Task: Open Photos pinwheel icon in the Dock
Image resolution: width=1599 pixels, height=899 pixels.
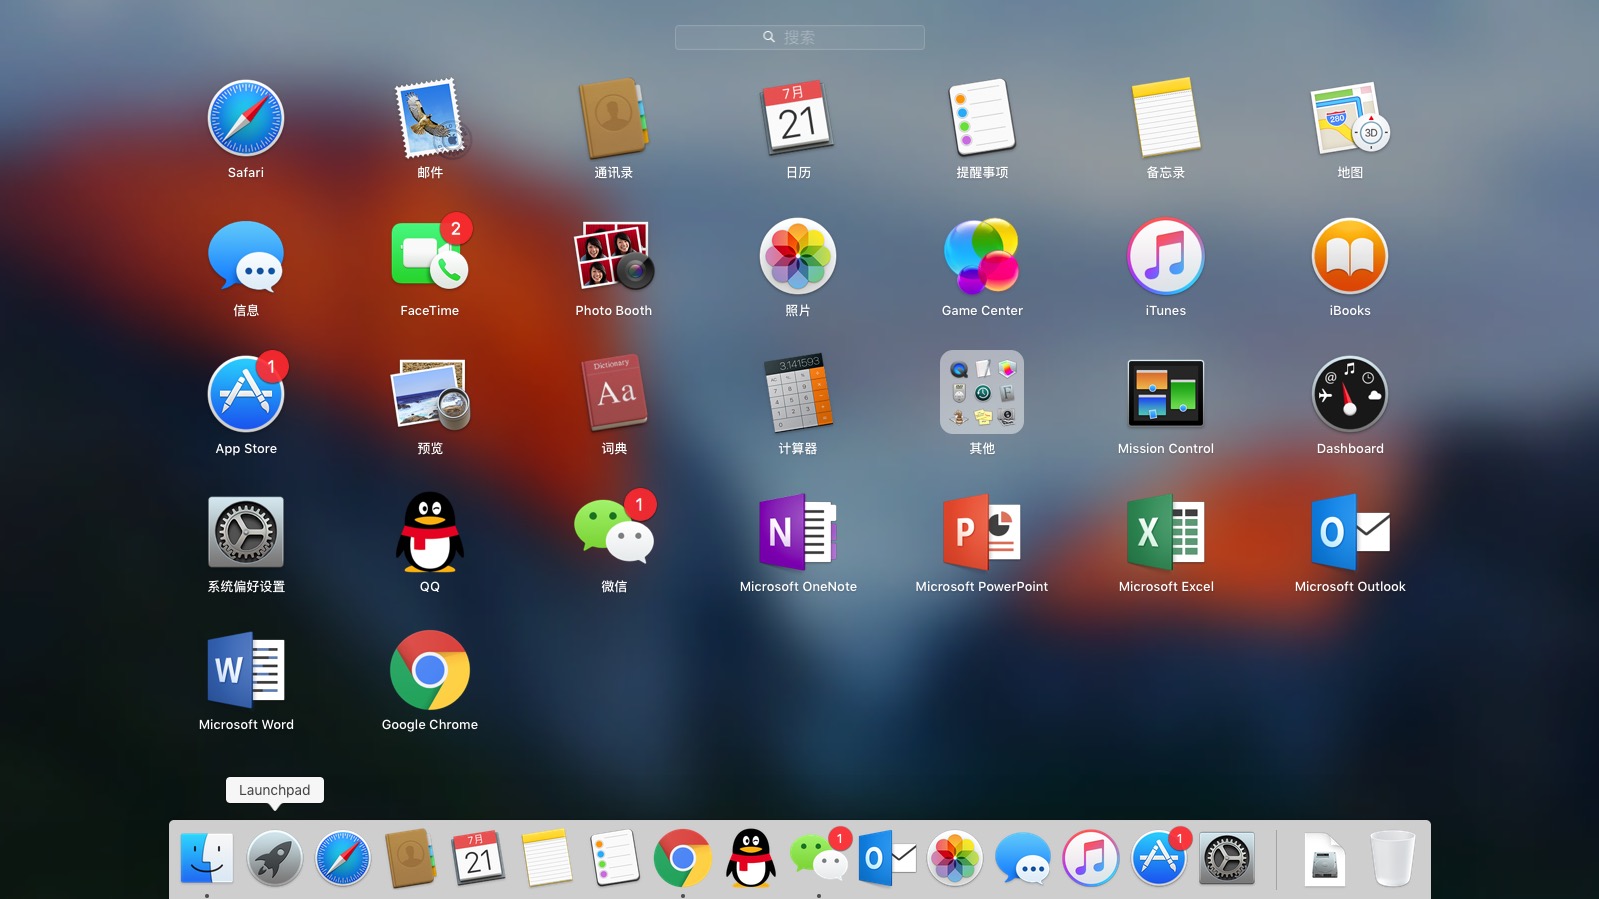Action: (x=955, y=858)
